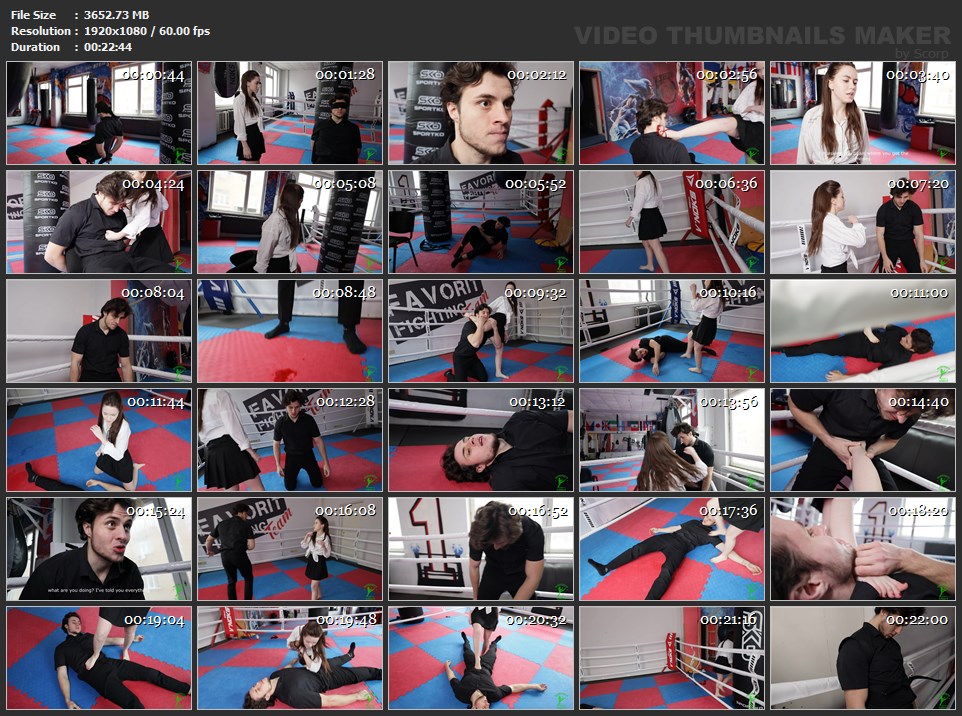Choose the frame timestamped 00:12:28
962x716 pixels.
pyautogui.click(x=290, y=440)
